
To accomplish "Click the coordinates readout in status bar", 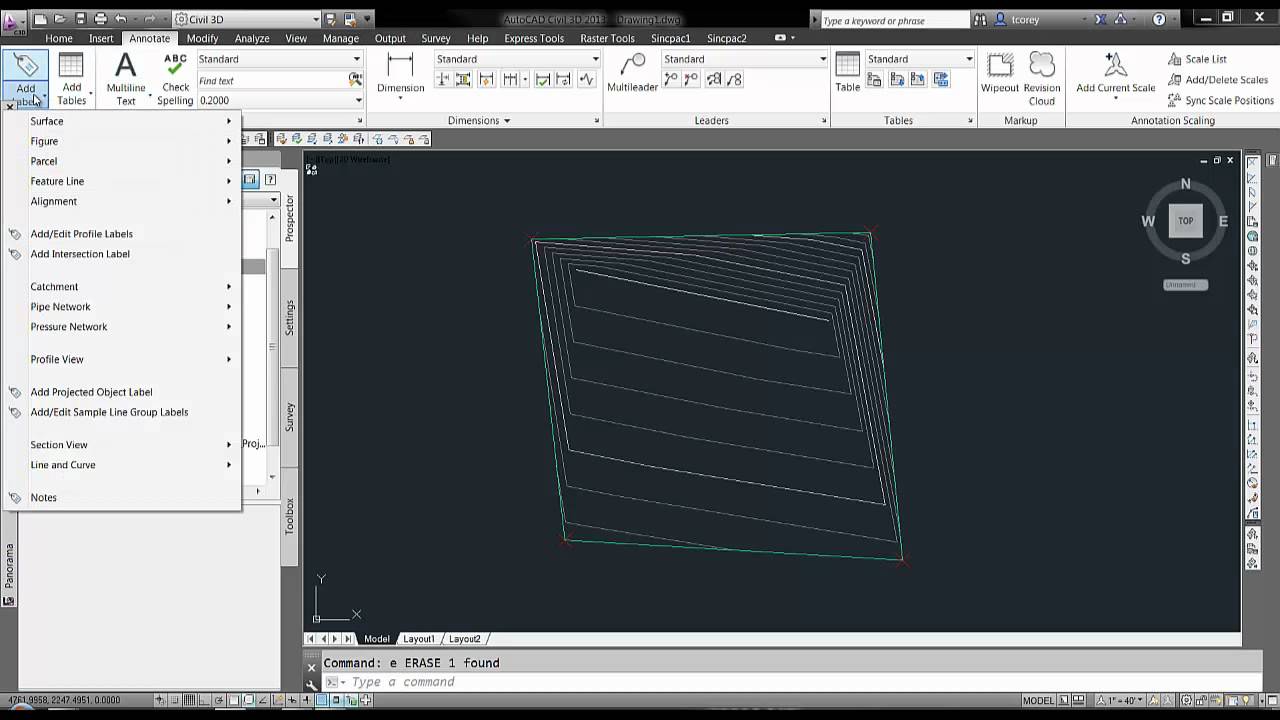I will tap(65, 701).
